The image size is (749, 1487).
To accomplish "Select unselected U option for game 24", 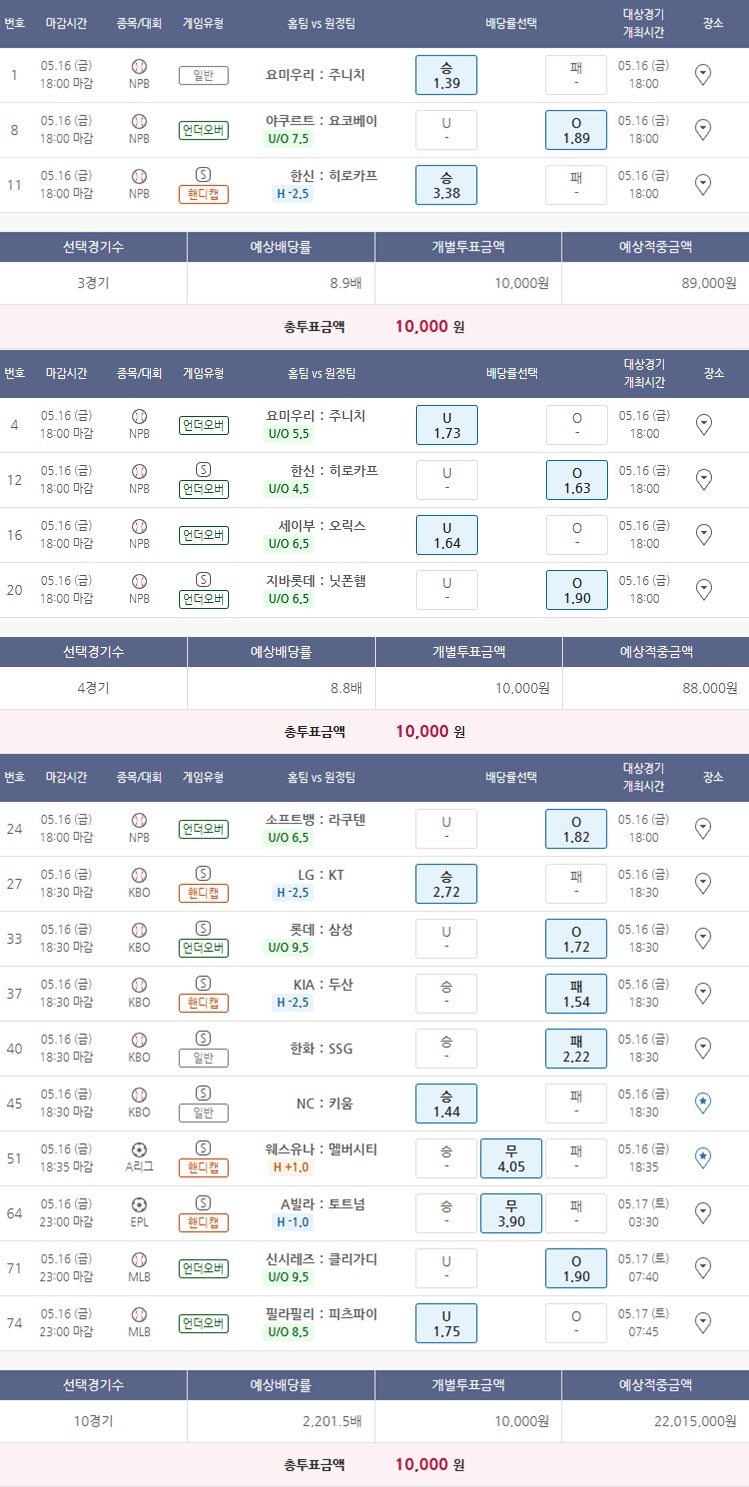I will pos(446,829).
